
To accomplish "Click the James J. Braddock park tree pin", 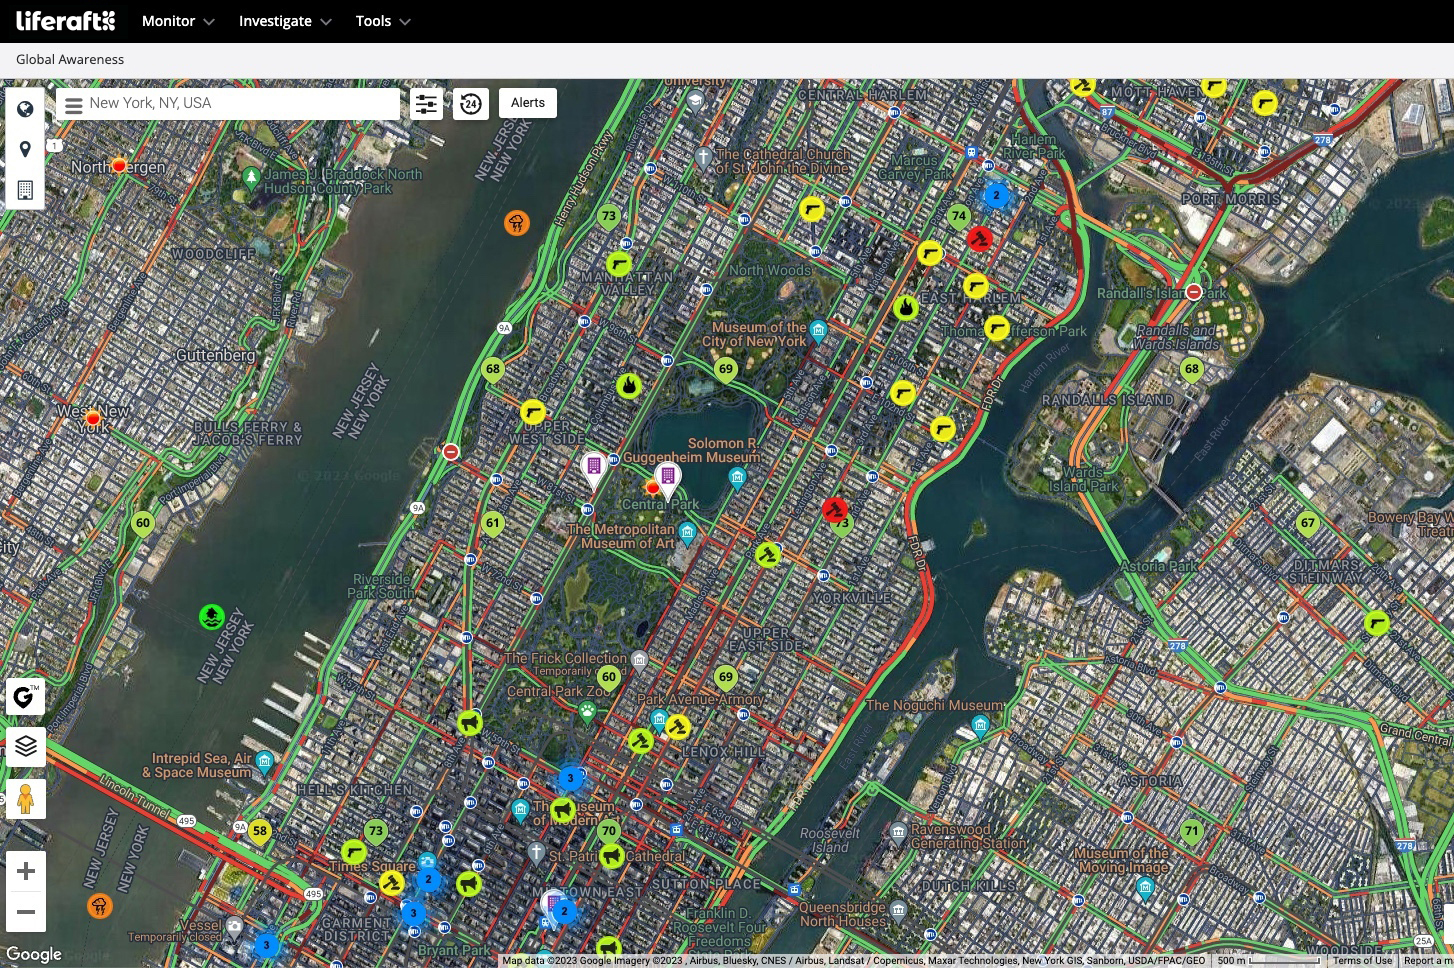I will [251, 179].
